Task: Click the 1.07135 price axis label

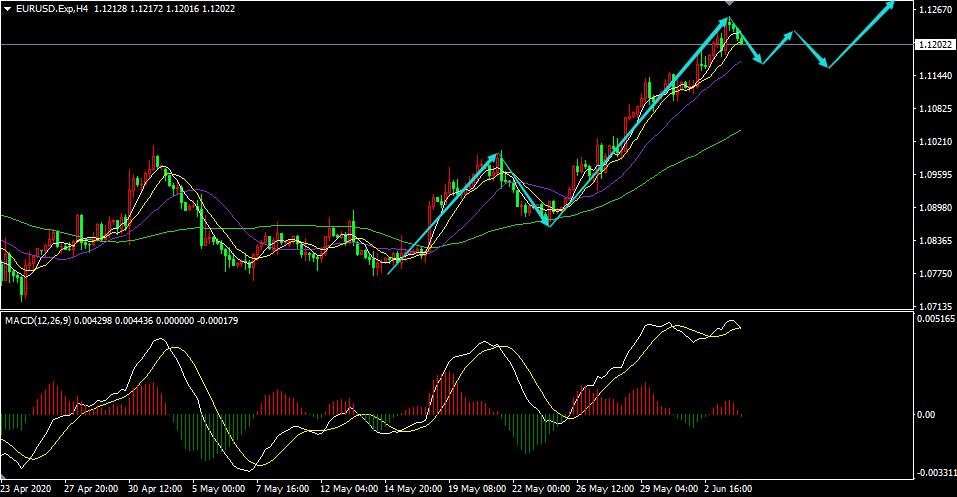Action: (936, 306)
